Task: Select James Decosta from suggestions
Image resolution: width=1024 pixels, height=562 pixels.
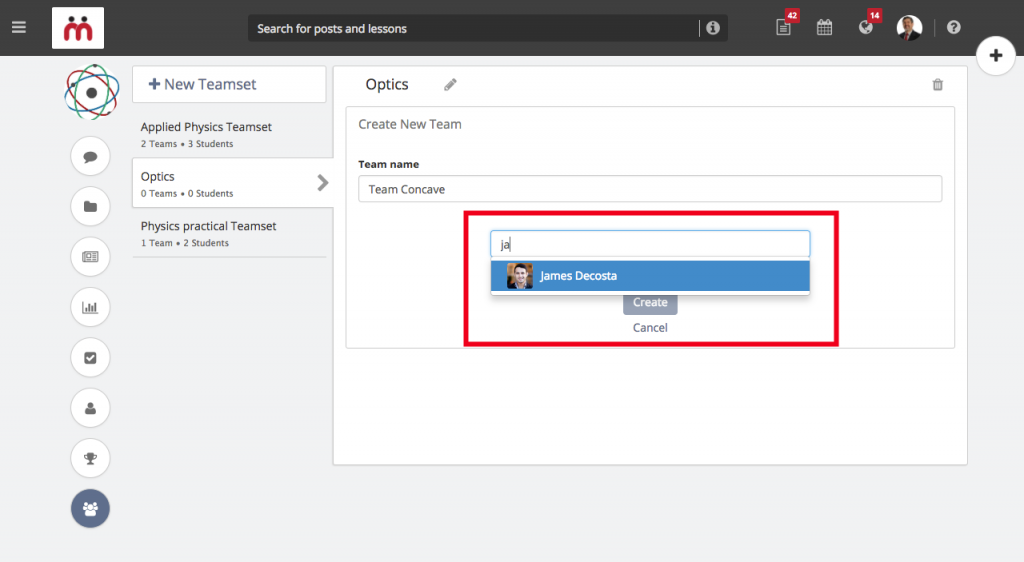Action: point(650,276)
